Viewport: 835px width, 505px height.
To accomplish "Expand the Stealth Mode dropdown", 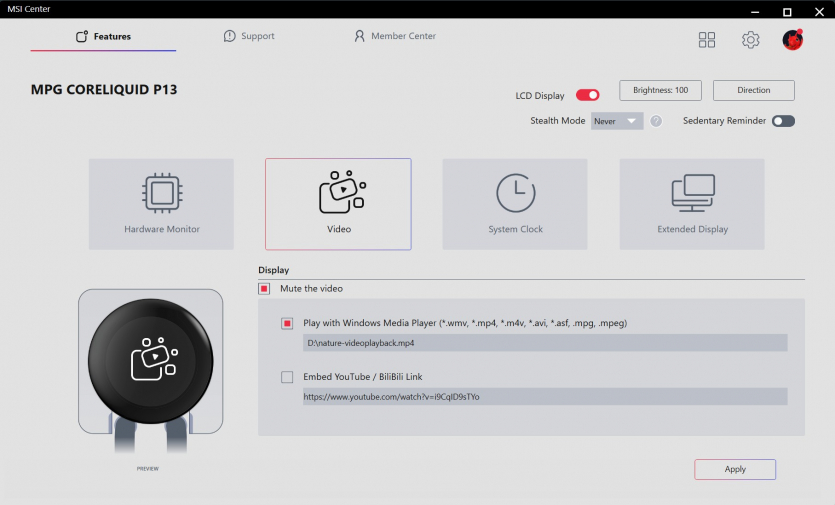I will coord(617,121).
